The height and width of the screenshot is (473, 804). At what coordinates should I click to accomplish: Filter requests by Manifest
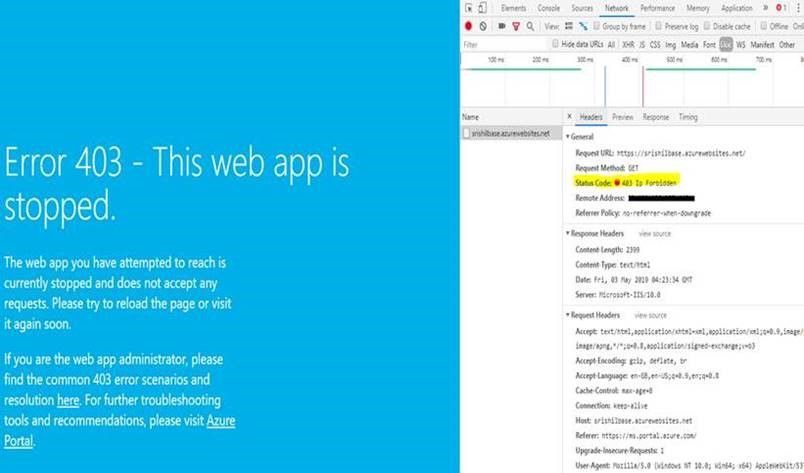[x=762, y=45]
